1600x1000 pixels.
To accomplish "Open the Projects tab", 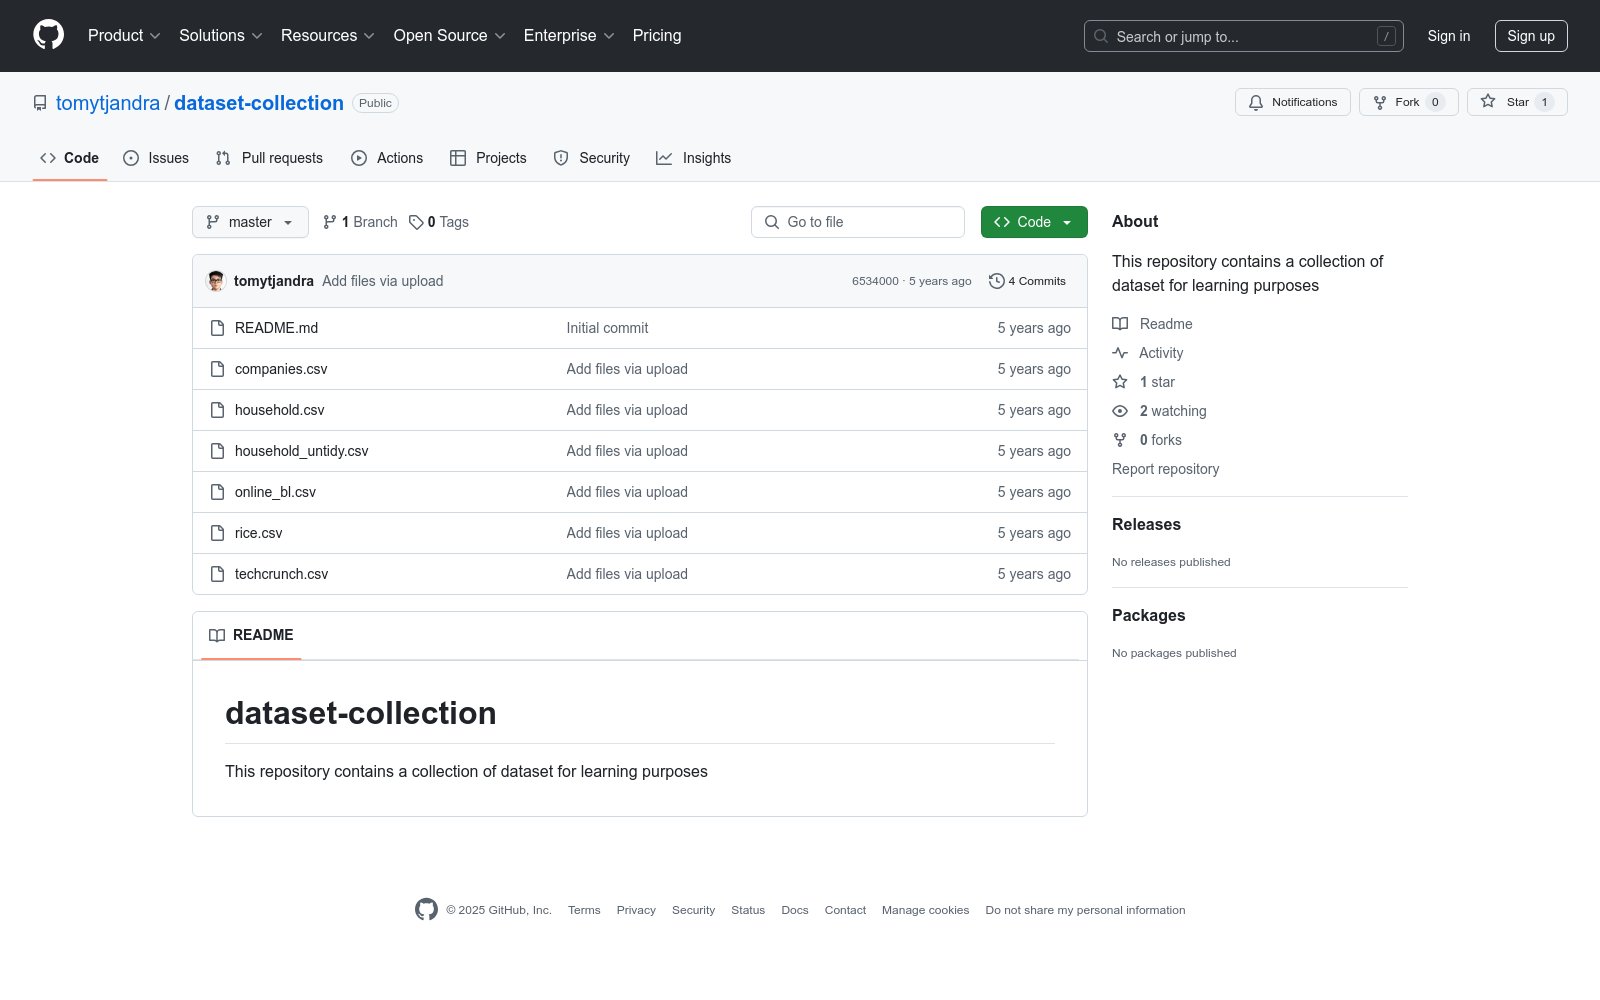I will pos(488,158).
